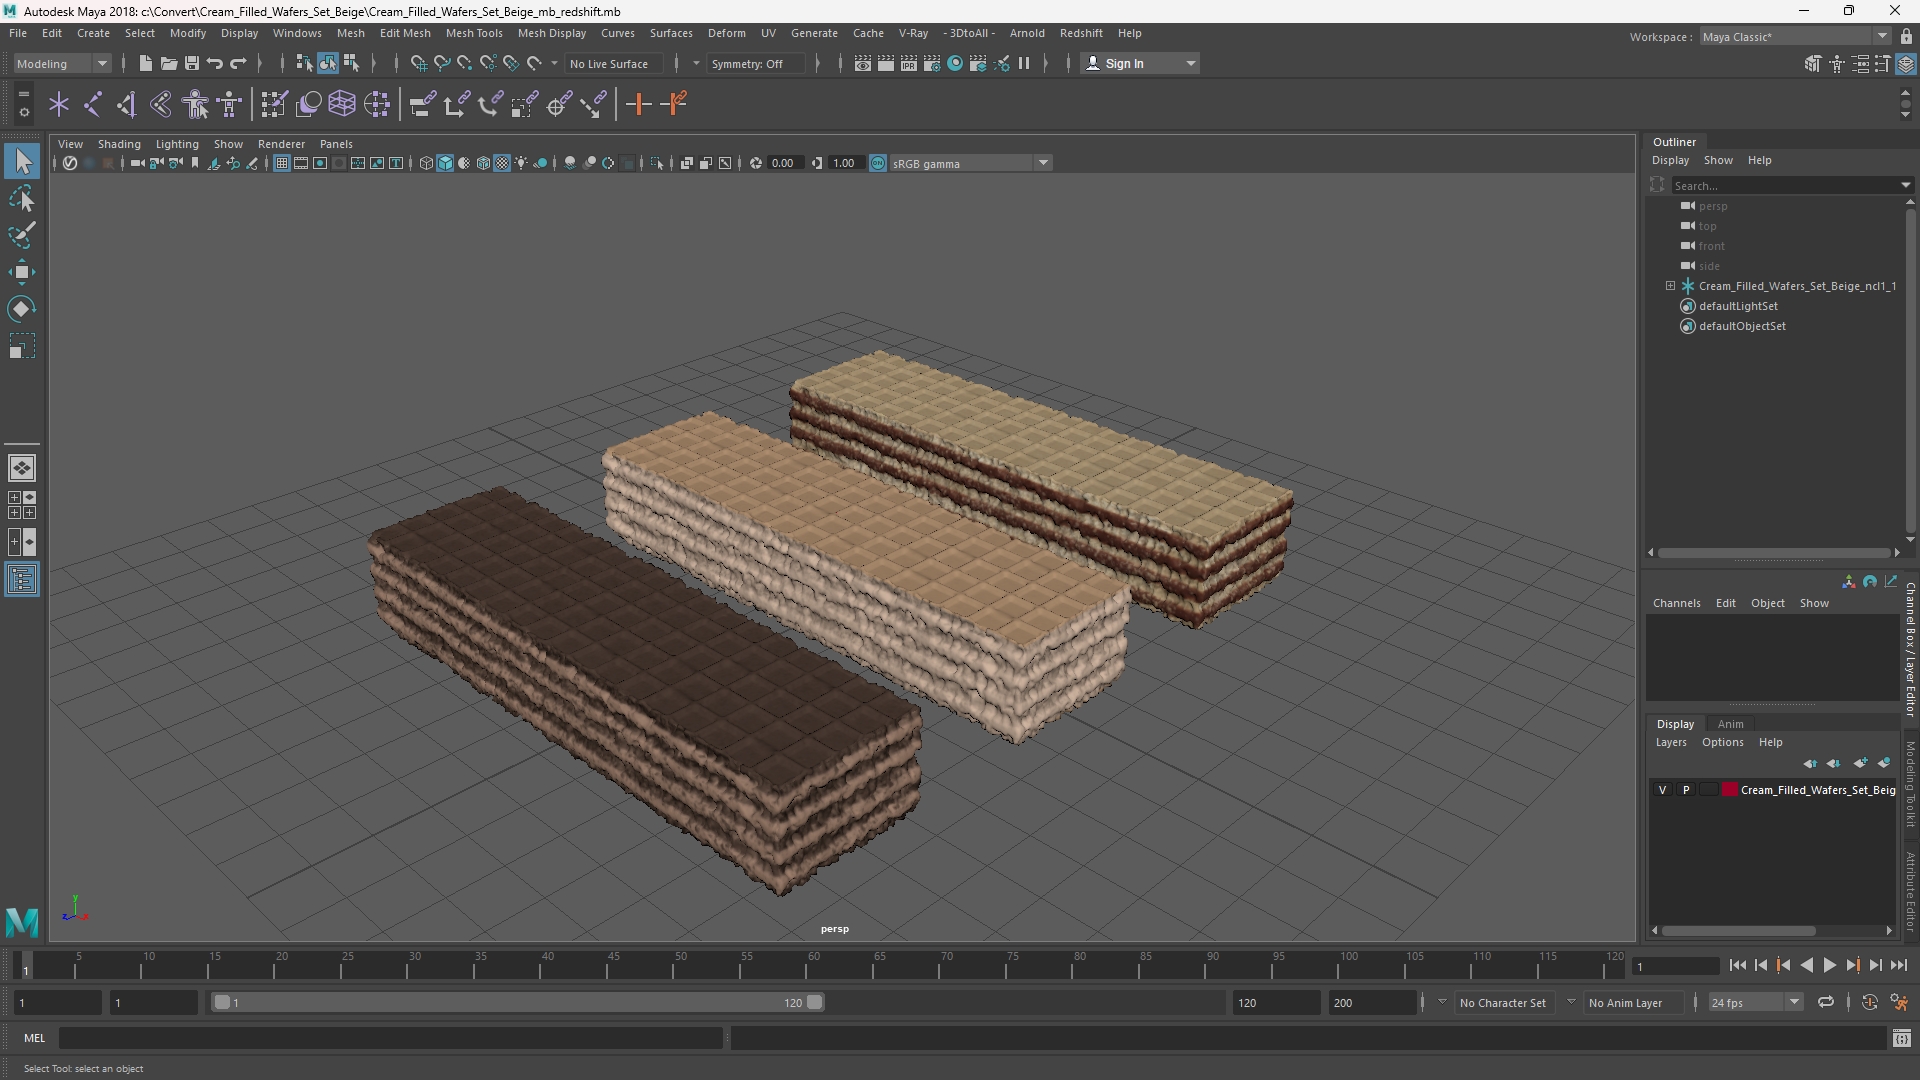Open the Redshift menu
Image resolution: width=1920 pixels, height=1080 pixels.
tap(1081, 33)
